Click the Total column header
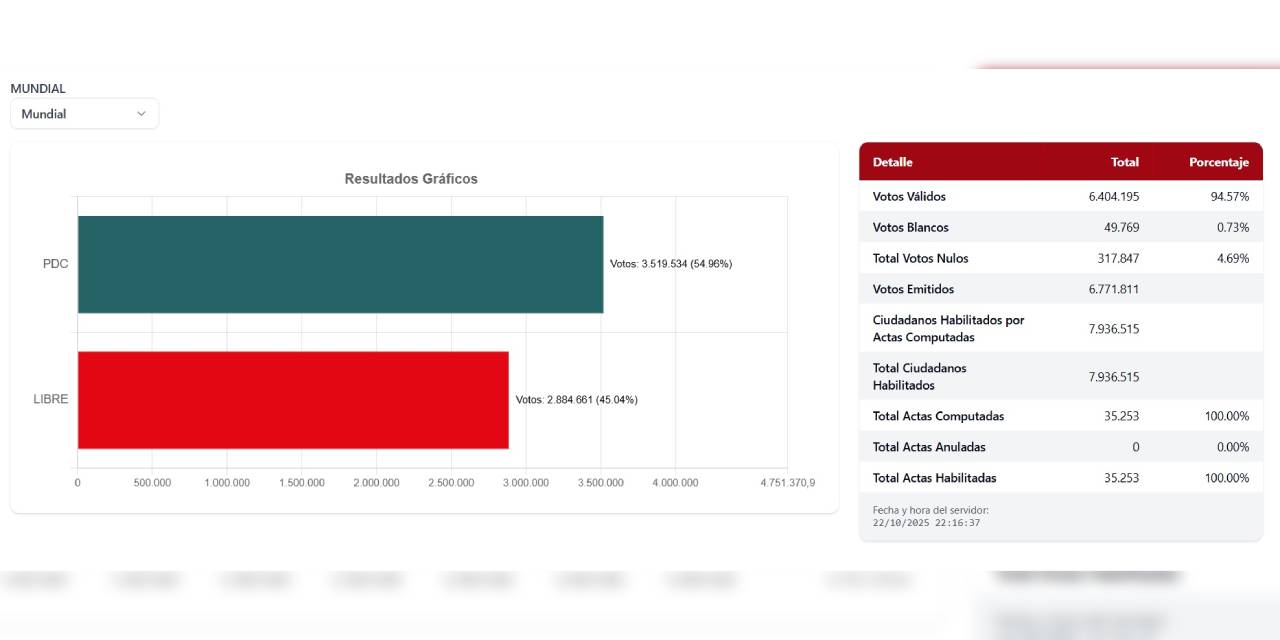 (1124, 162)
